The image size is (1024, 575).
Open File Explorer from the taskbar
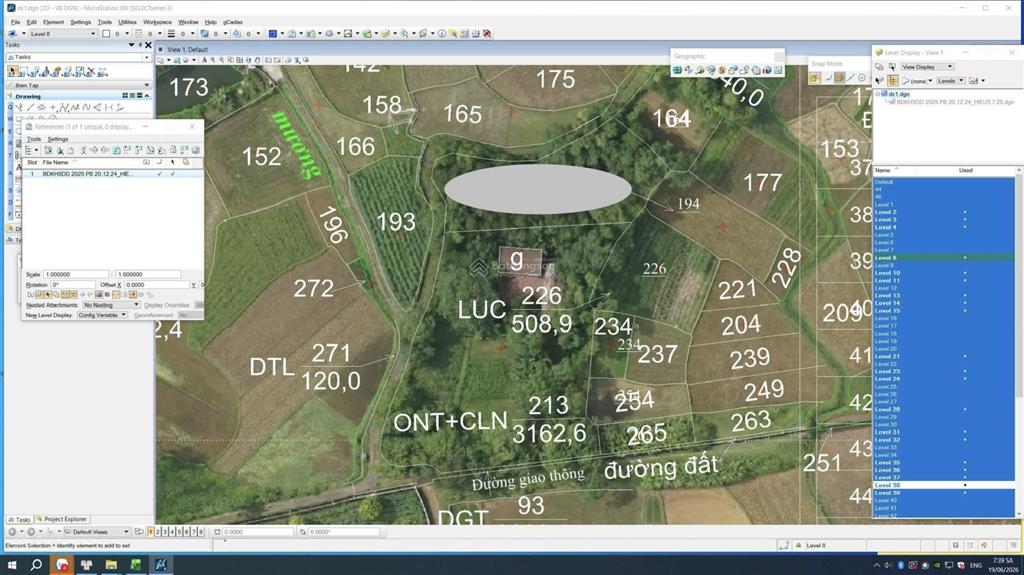111,565
